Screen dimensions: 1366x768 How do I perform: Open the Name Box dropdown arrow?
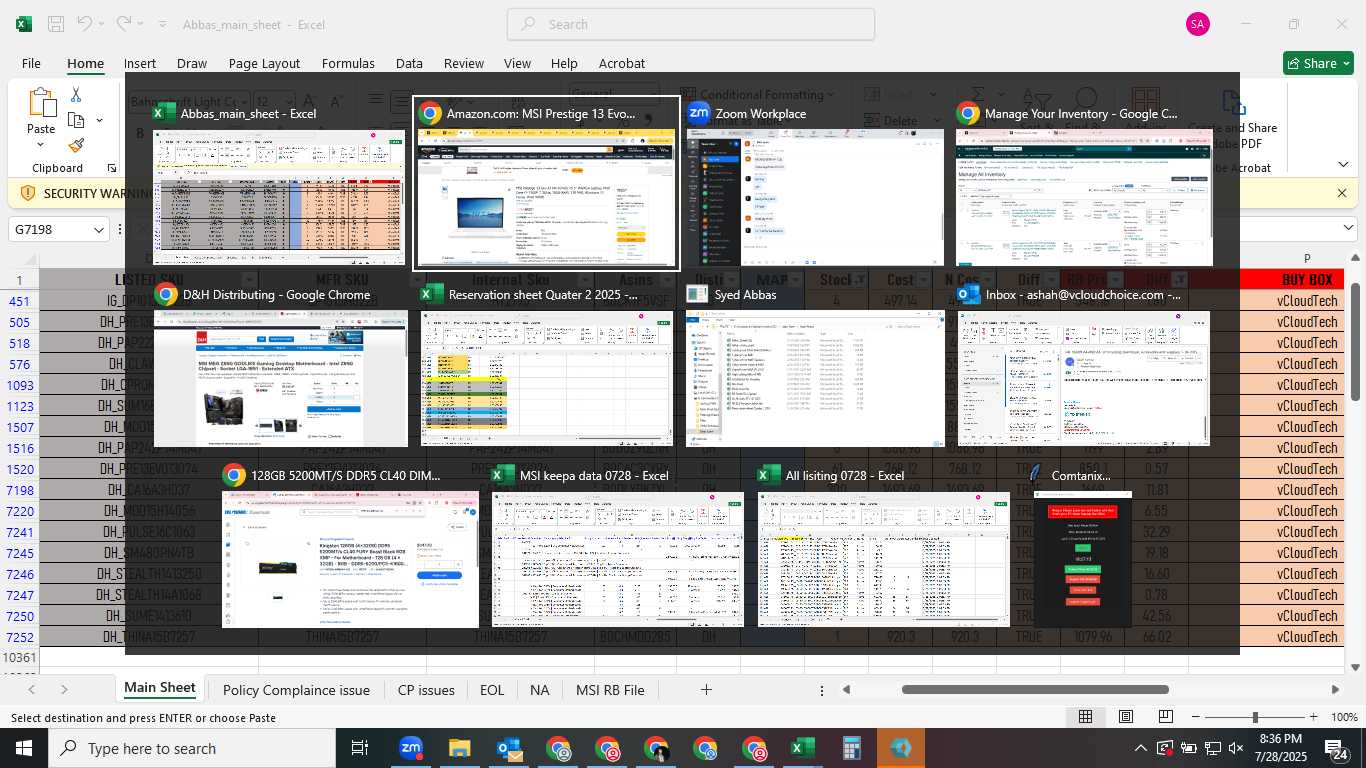click(x=99, y=229)
